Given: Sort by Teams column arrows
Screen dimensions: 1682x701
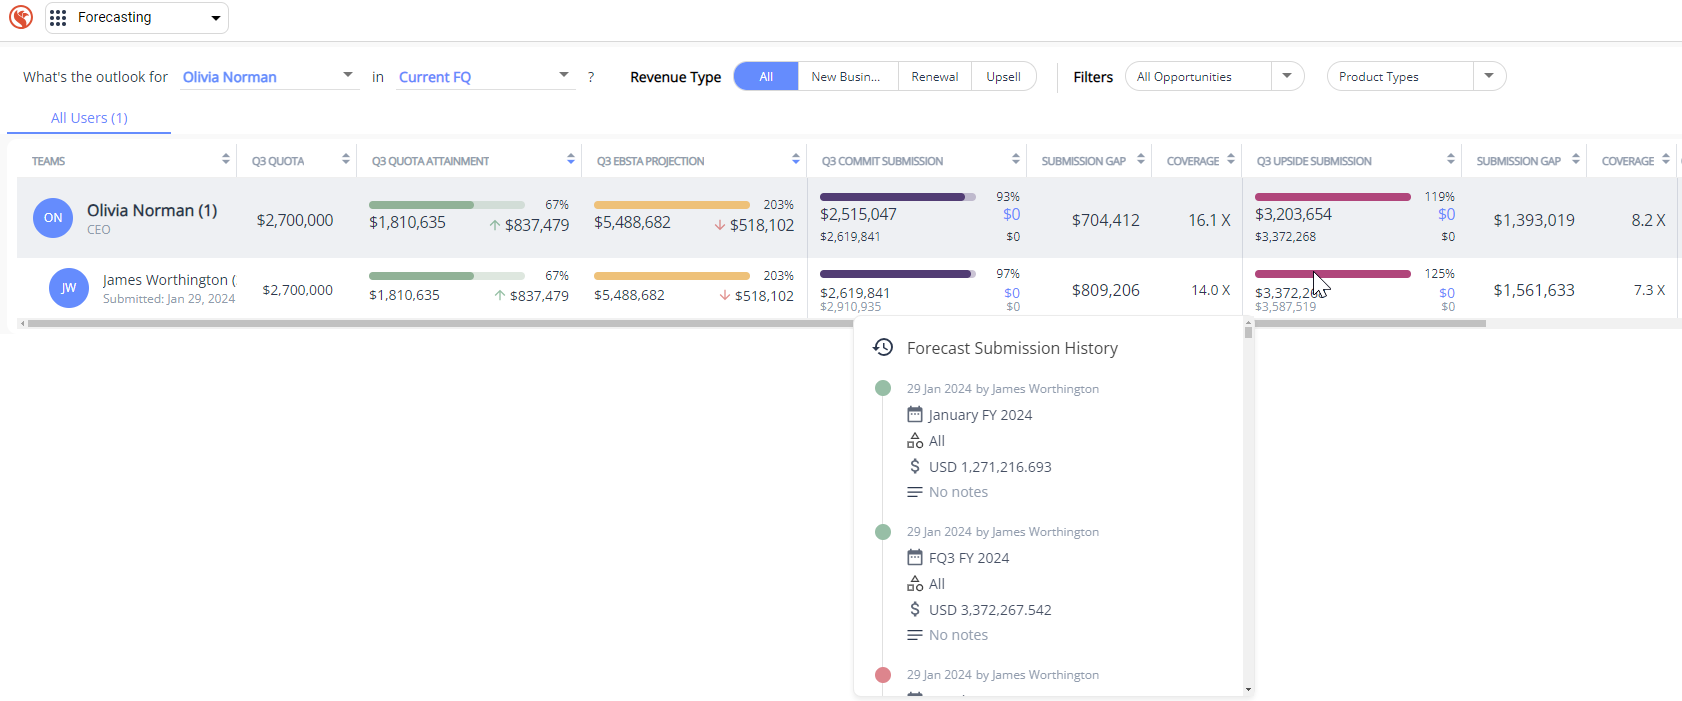Looking at the screenshot, I should tap(225, 160).
